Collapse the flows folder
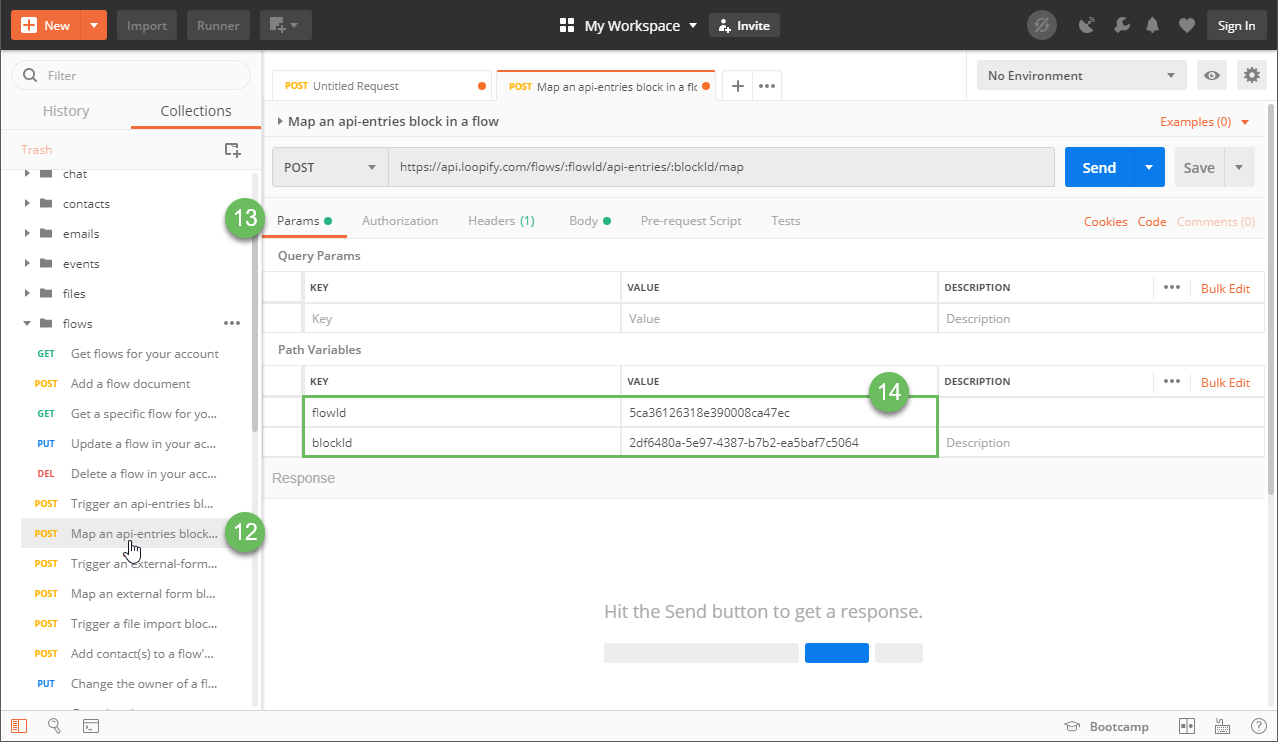 tap(27, 324)
